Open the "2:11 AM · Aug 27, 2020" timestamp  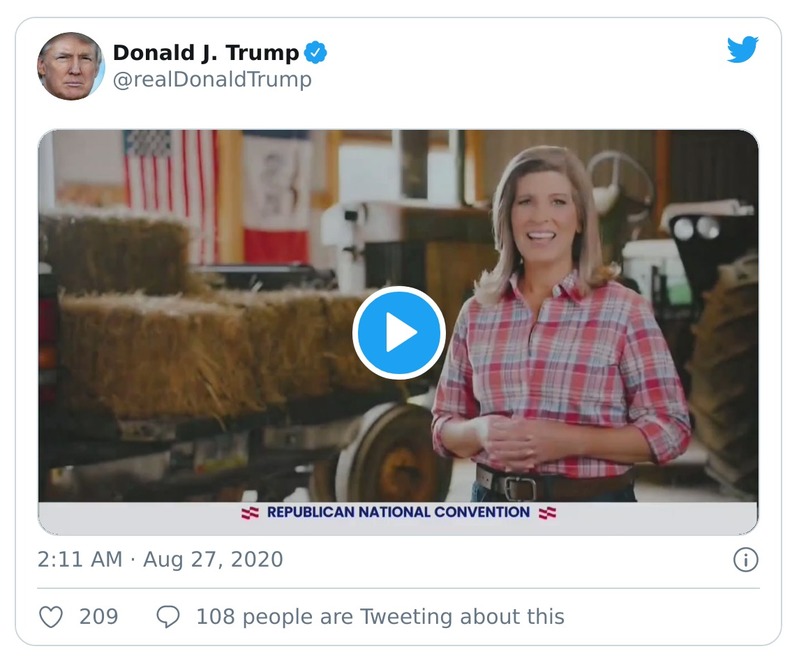click(x=160, y=560)
